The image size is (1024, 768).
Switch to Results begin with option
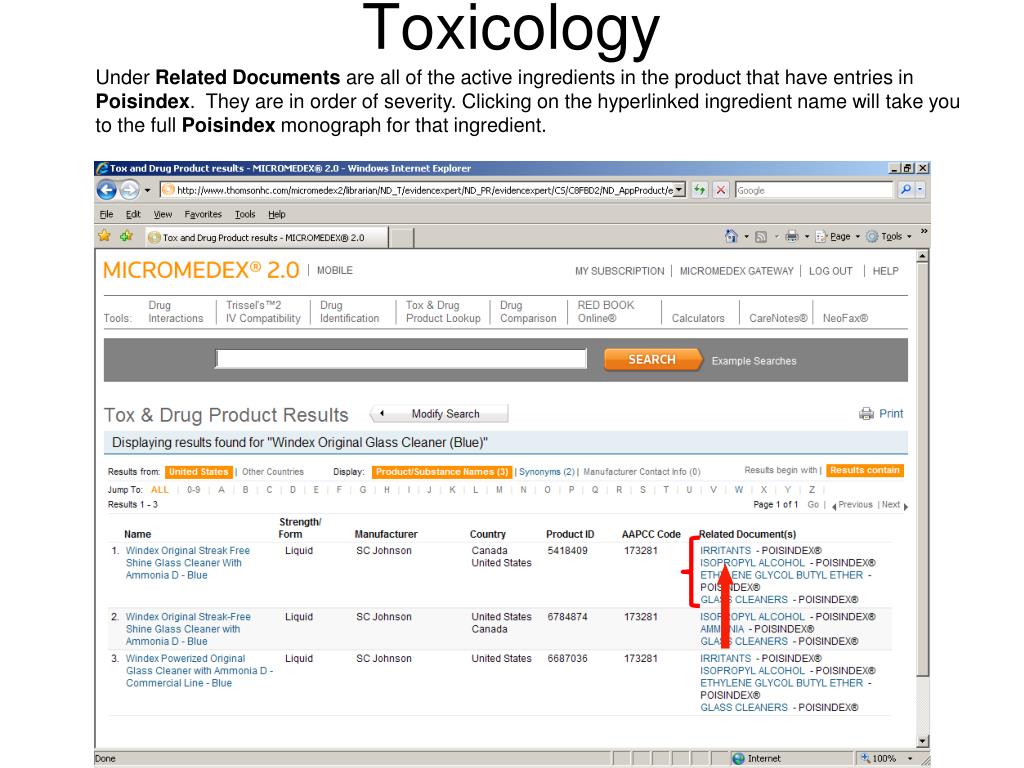[x=781, y=470]
